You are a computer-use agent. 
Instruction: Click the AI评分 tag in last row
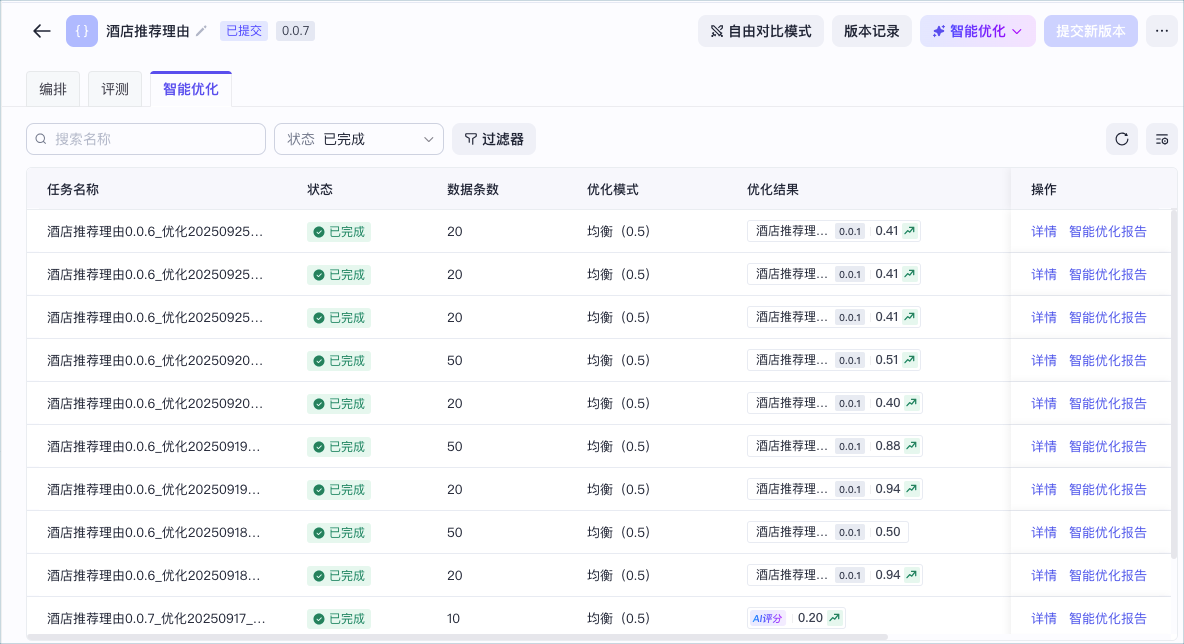[x=767, y=618]
